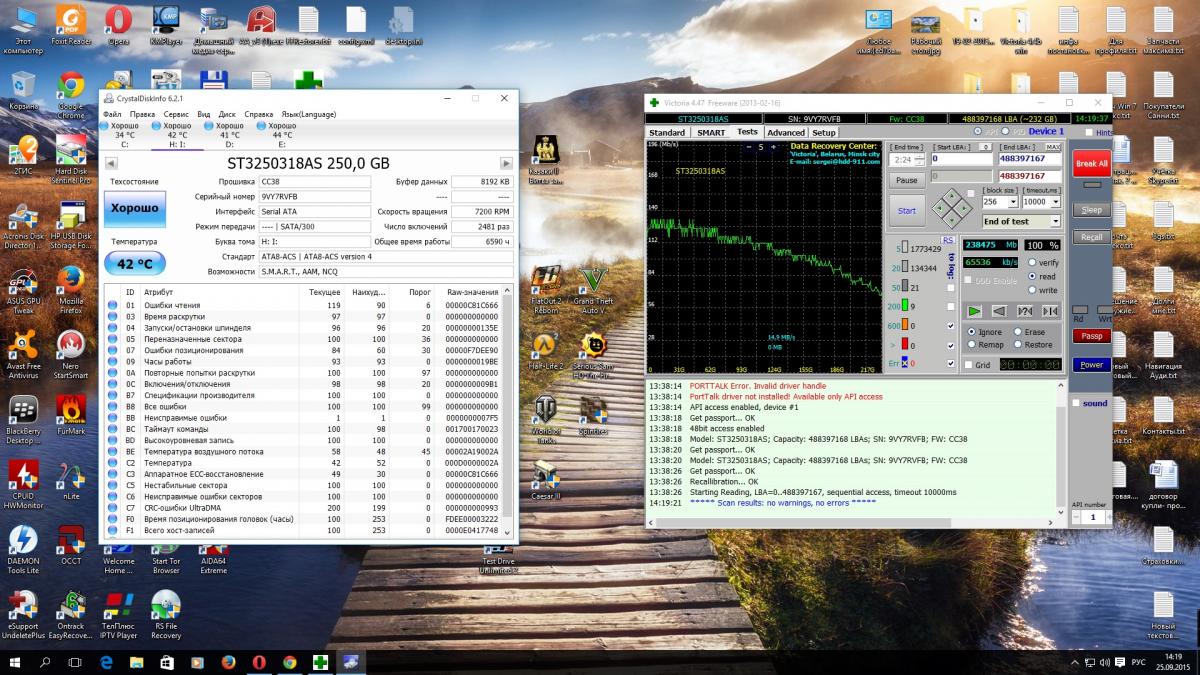Open the Foxit Reader desktop shortcut
This screenshot has width=1200, height=675.
pyautogui.click(x=71, y=24)
